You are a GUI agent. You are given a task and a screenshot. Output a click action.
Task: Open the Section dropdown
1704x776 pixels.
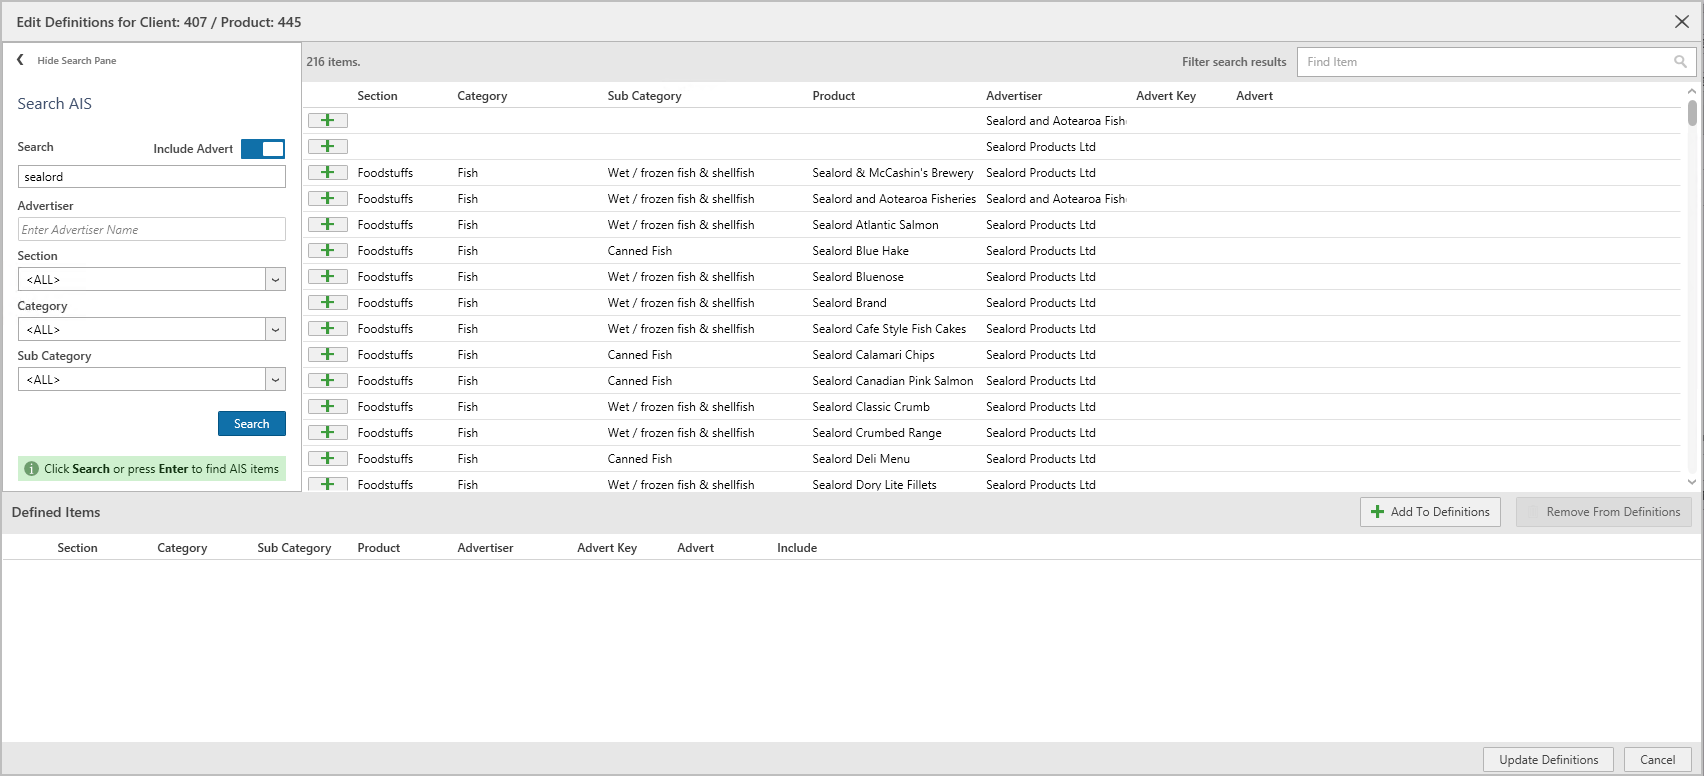click(x=275, y=279)
